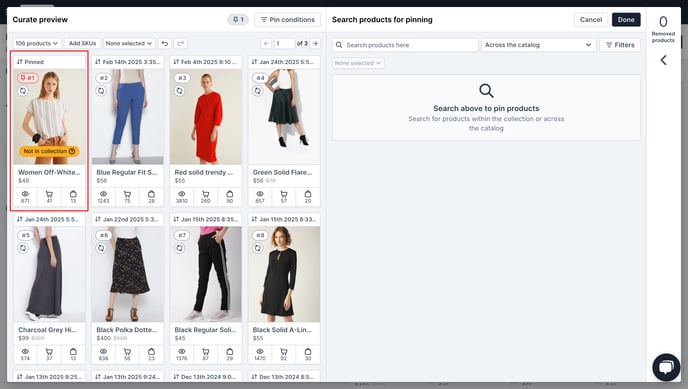This screenshot has height=389, width=688.
Task: Click position badge #7 on black trousers
Action: [182, 235]
